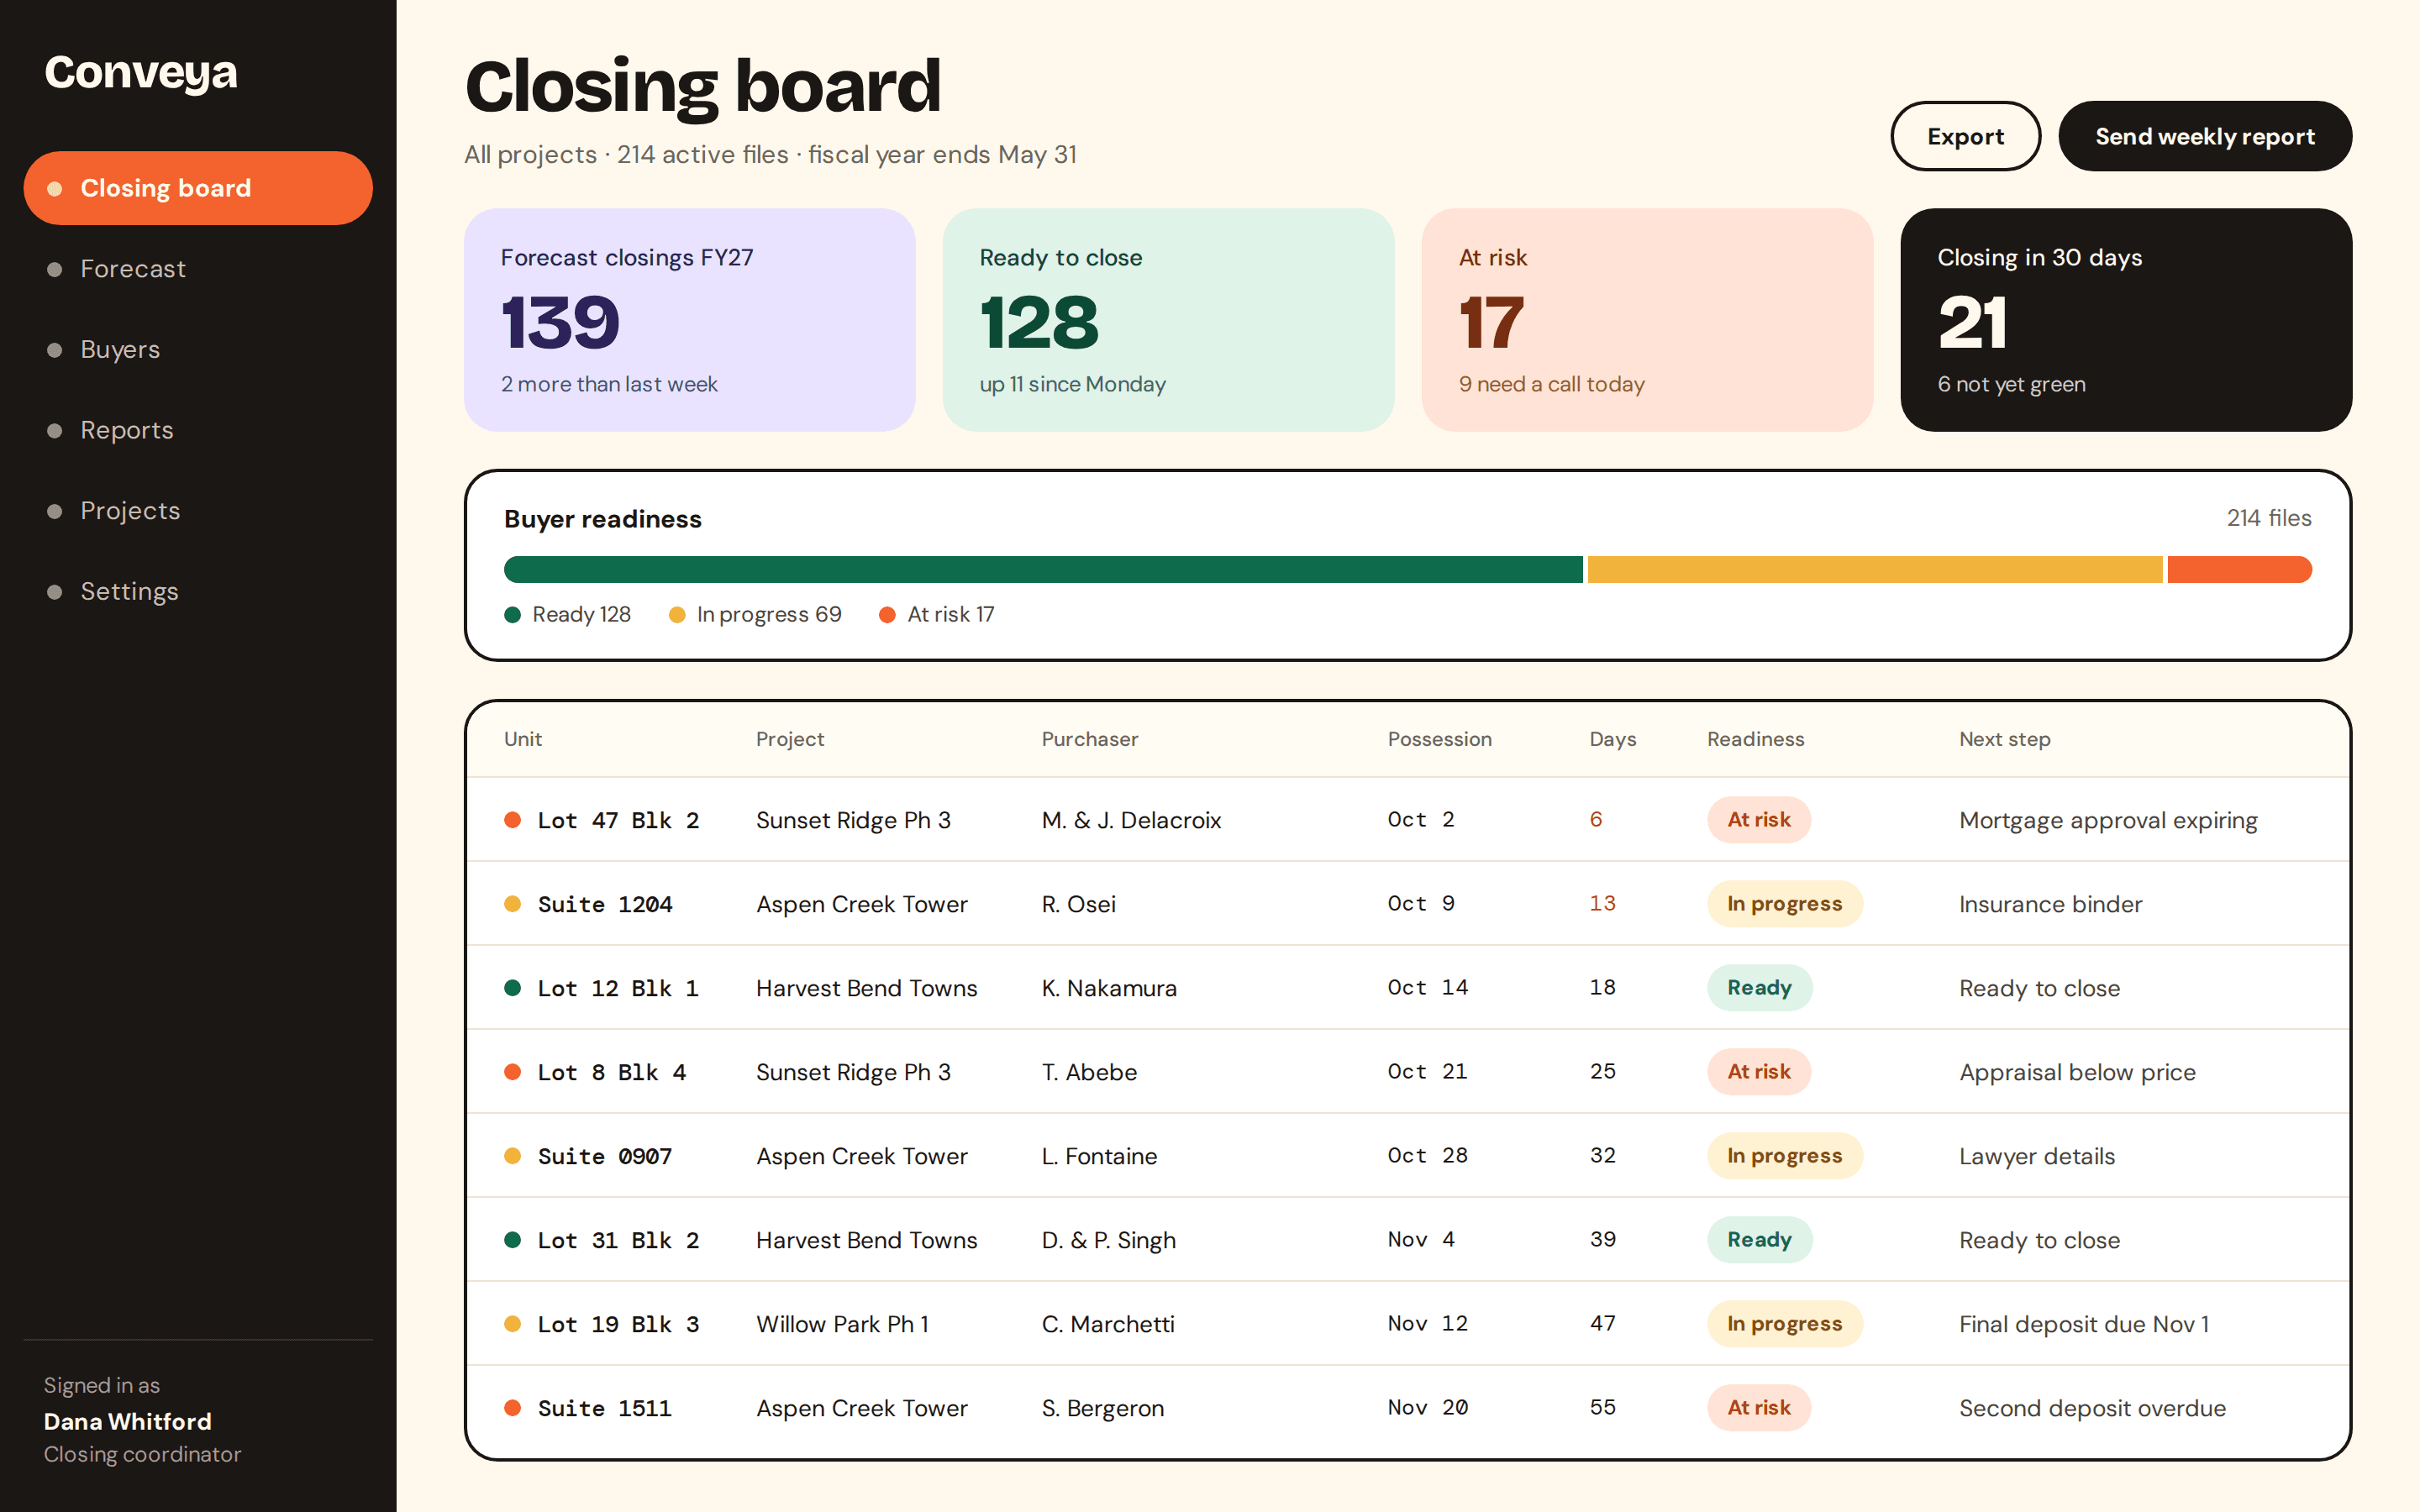Open the Buyers section

pos(198,350)
